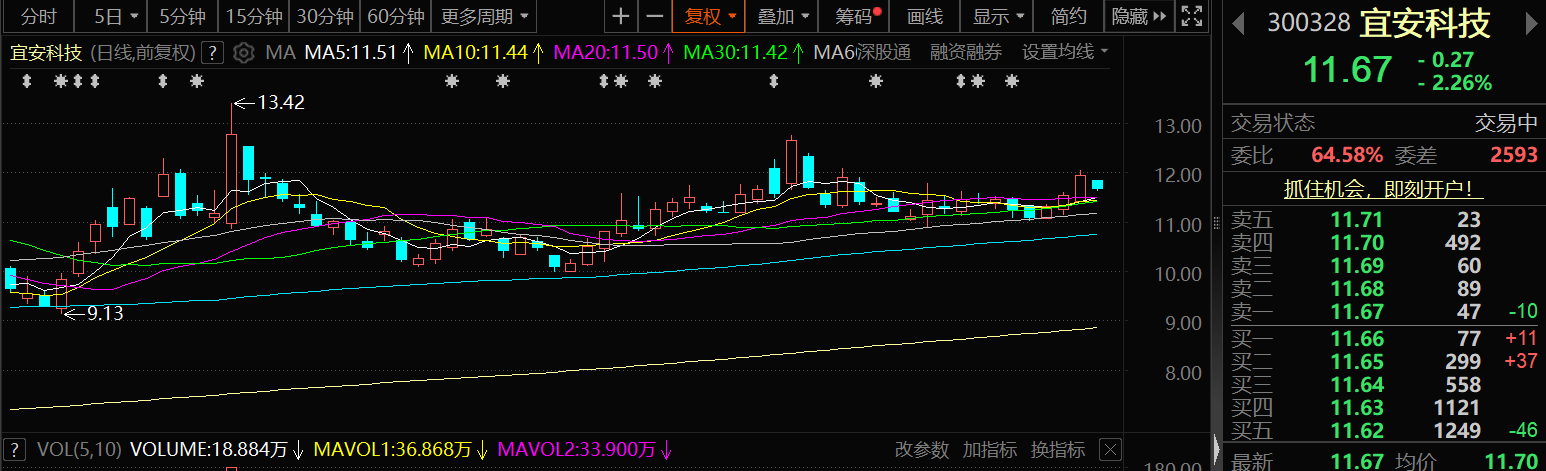The height and width of the screenshot is (471, 1546).
Task: Expand the 设置均线 dropdown
Action: click(x=1066, y=52)
